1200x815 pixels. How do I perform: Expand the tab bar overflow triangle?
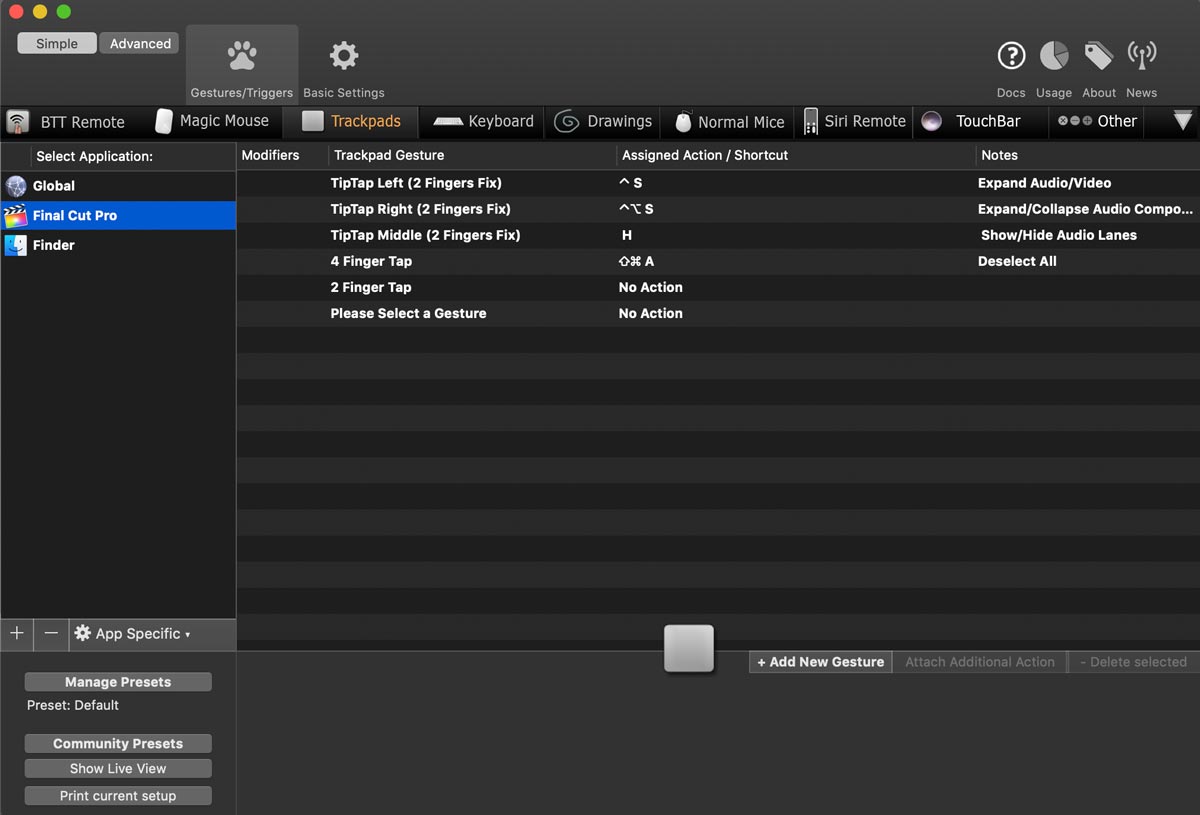click(x=1183, y=121)
